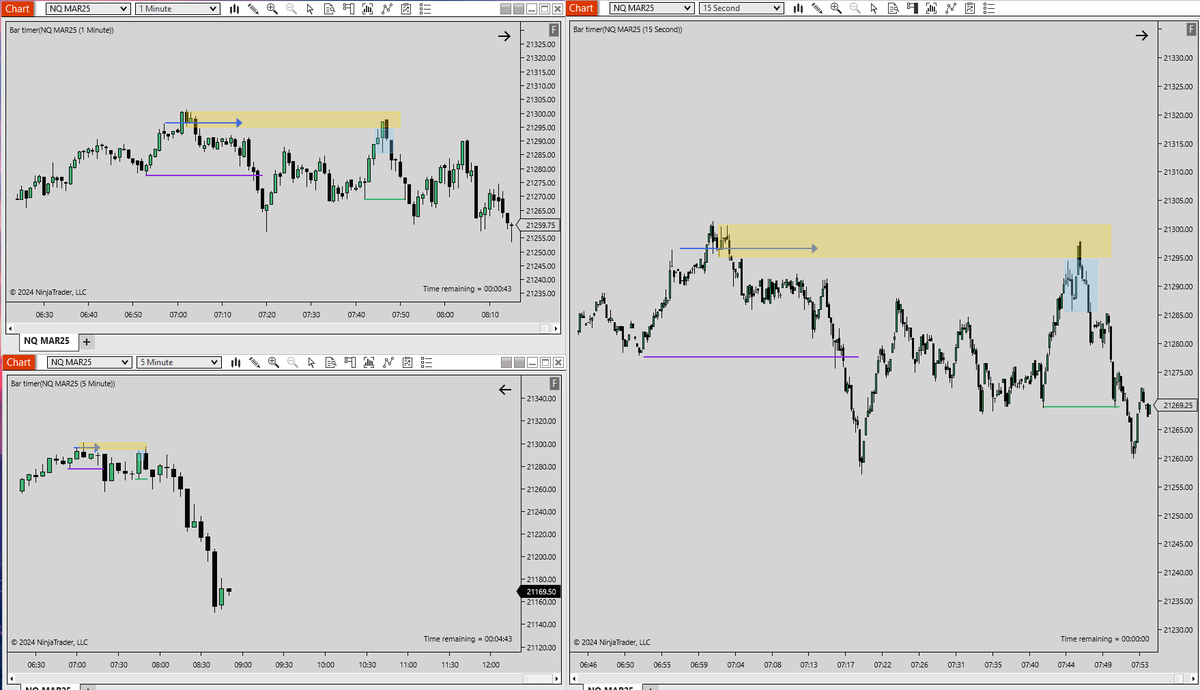
Task: Open the 5 Minute interval dropdown
Action: pos(178,362)
